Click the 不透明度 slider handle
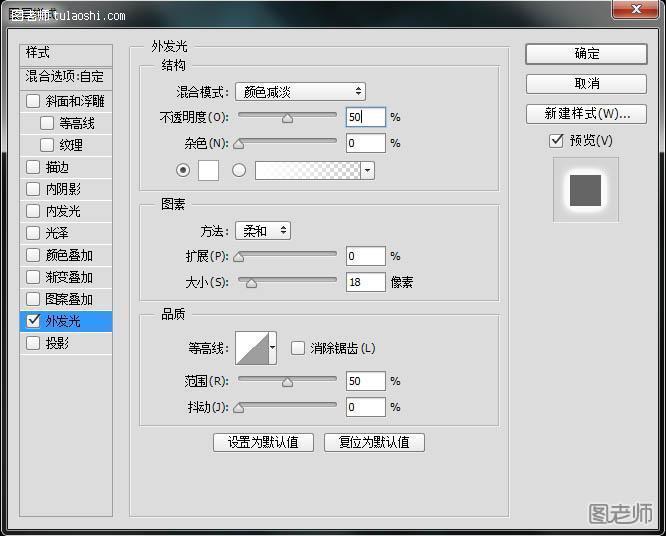The image size is (666, 536). click(288, 118)
